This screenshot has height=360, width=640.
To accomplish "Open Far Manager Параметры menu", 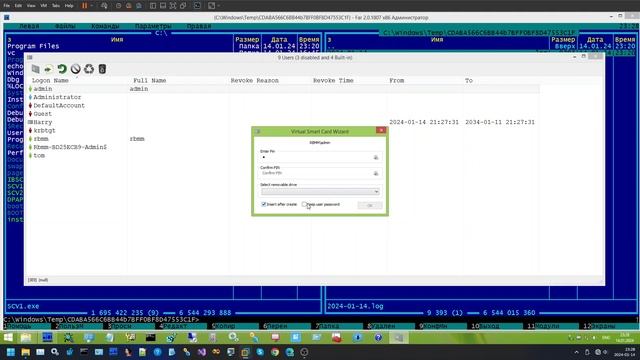I will point(153,26).
